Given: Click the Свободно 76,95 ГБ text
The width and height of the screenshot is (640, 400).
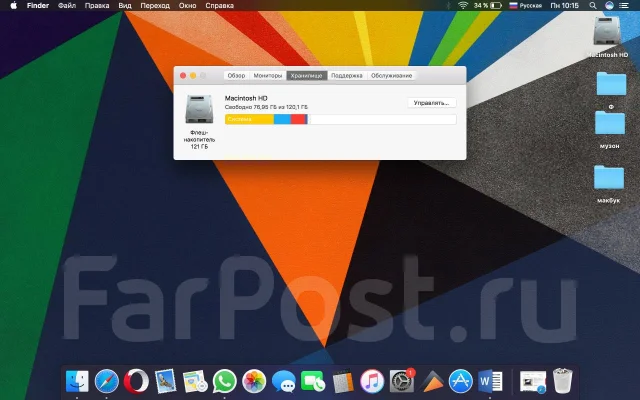Looking at the screenshot, I should 266,107.
